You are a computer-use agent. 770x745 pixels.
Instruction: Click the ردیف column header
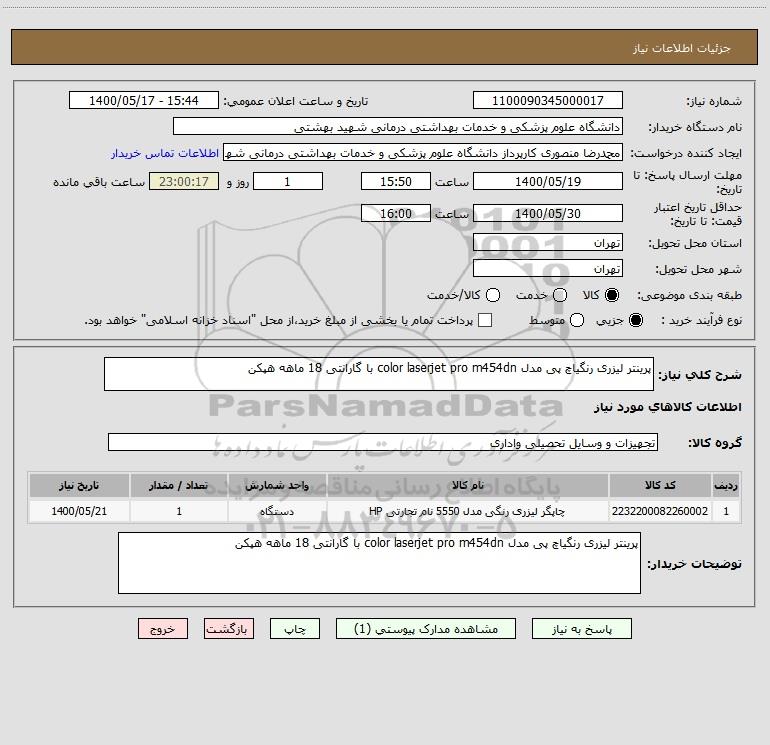[726, 485]
